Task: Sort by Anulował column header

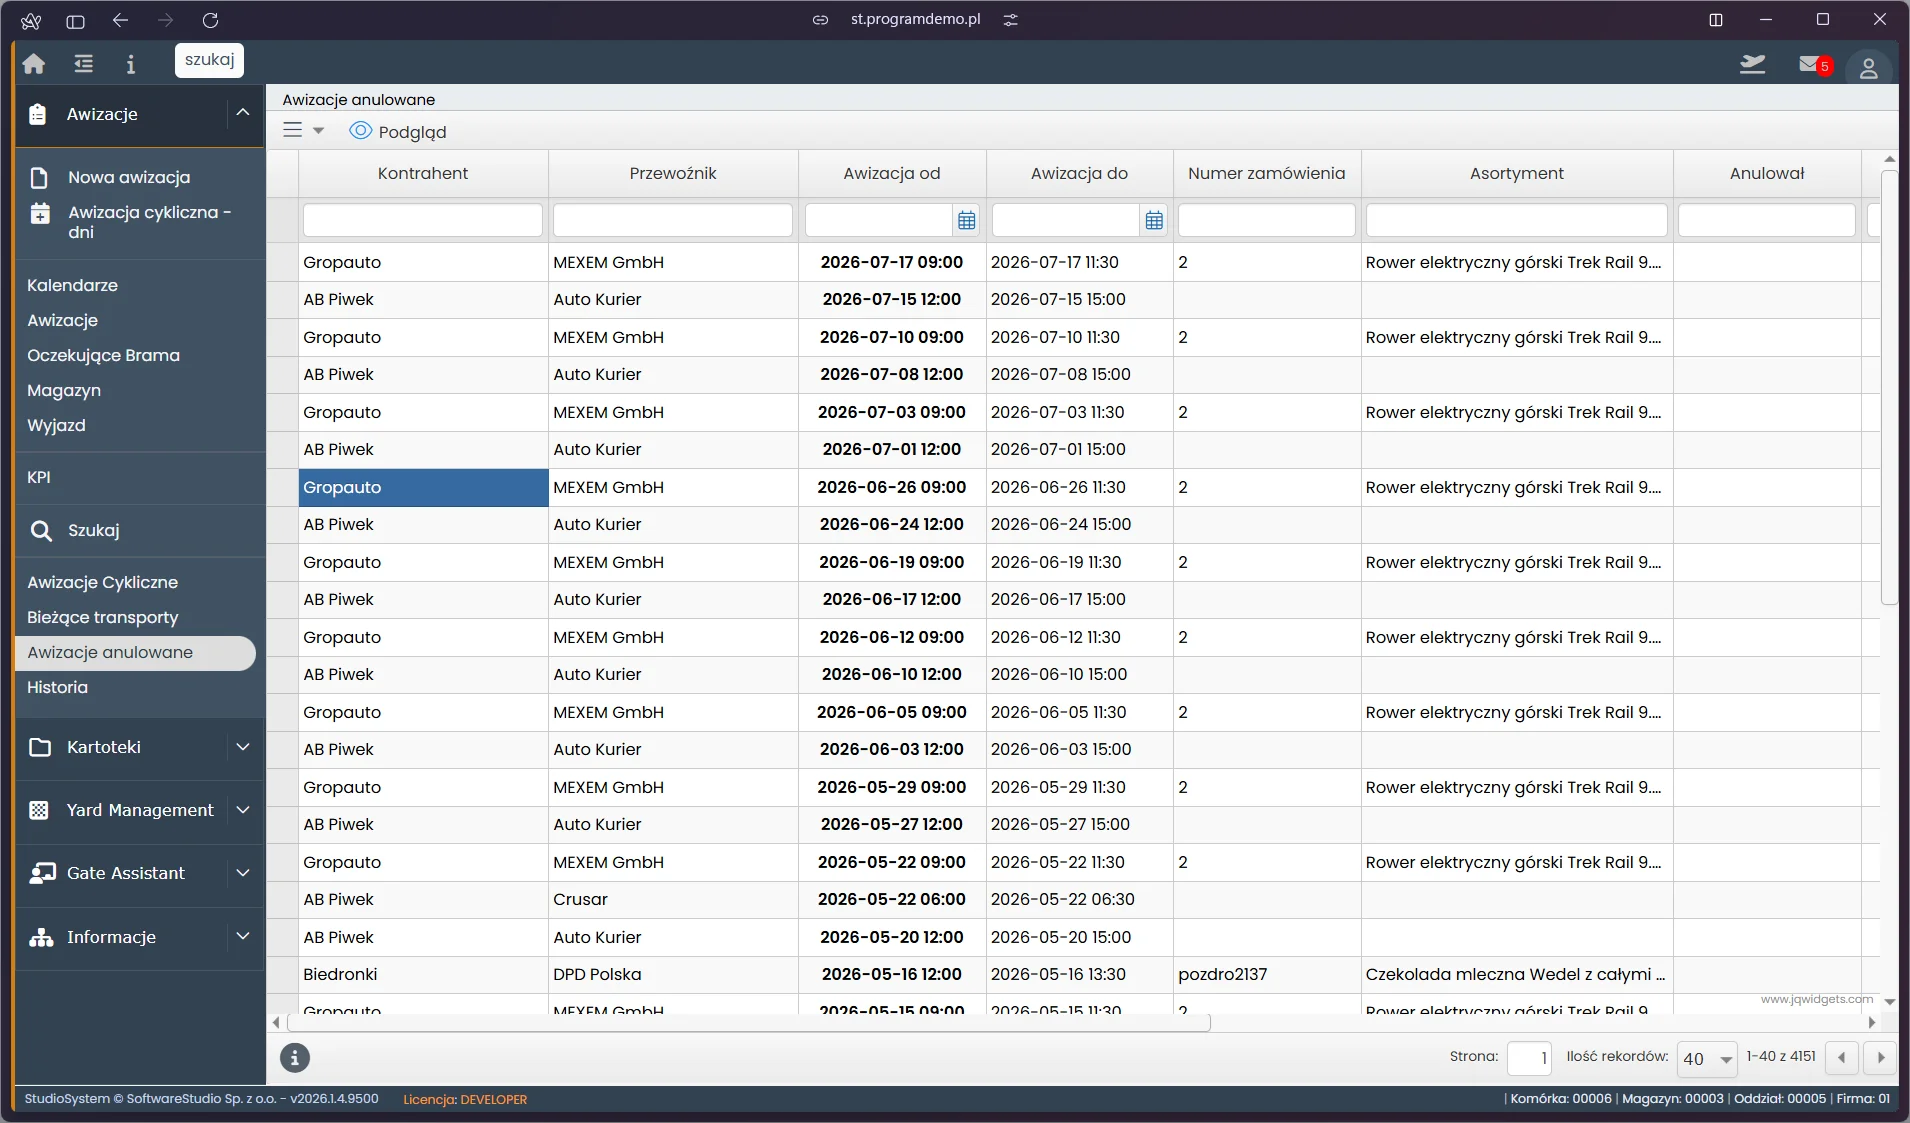Action: 1767,173
